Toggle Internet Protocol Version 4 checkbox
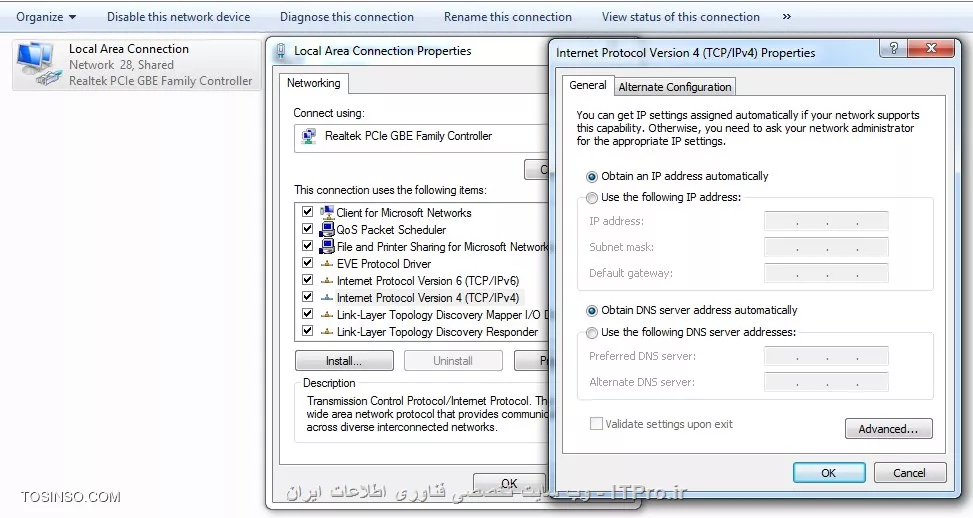973x518 pixels. (x=307, y=297)
